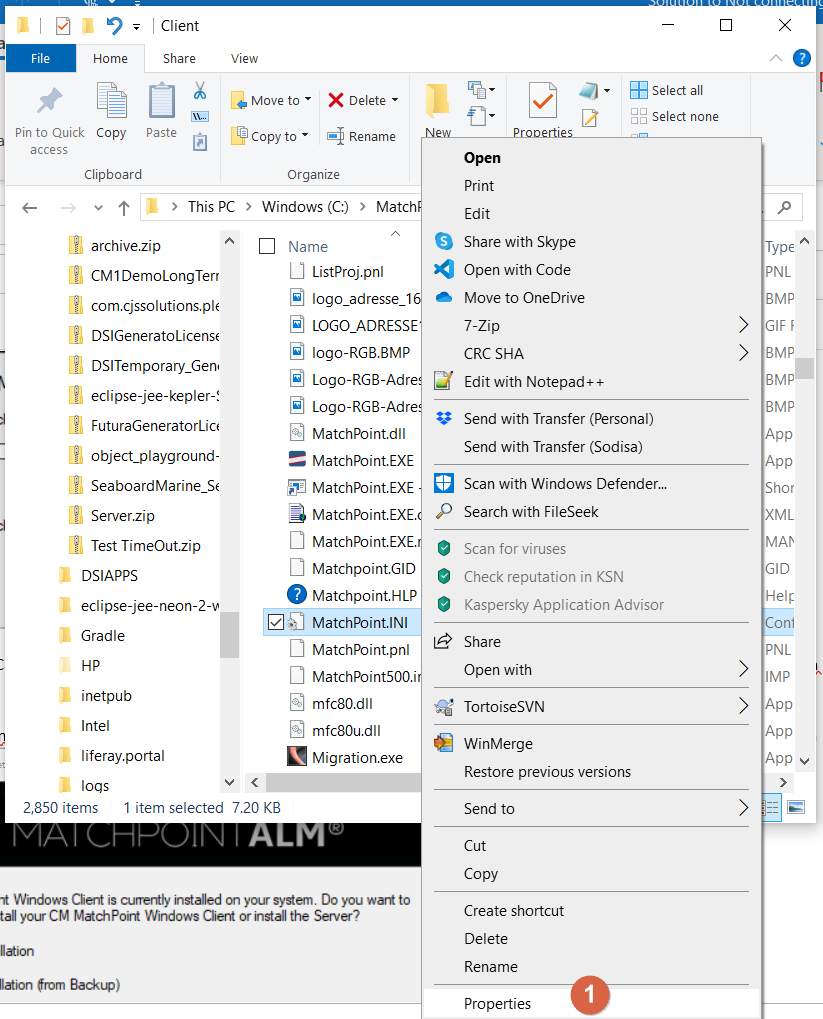823x1019 pixels.
Task: Click the Dropbox Transfer icon
Action: tap(444, 419)
